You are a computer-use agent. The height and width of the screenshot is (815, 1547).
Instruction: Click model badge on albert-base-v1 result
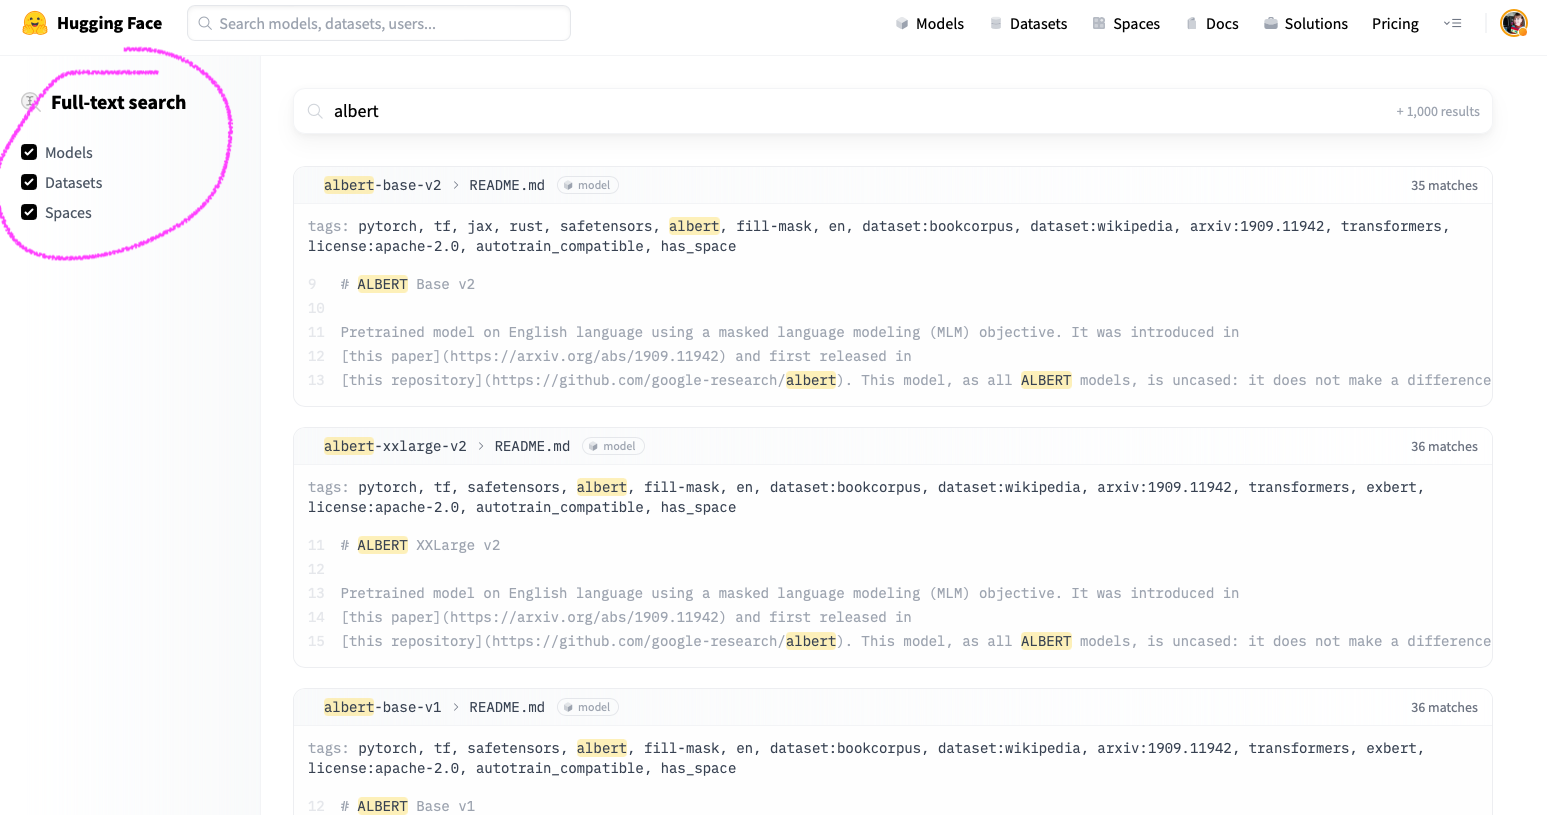(x=587, y=707)
